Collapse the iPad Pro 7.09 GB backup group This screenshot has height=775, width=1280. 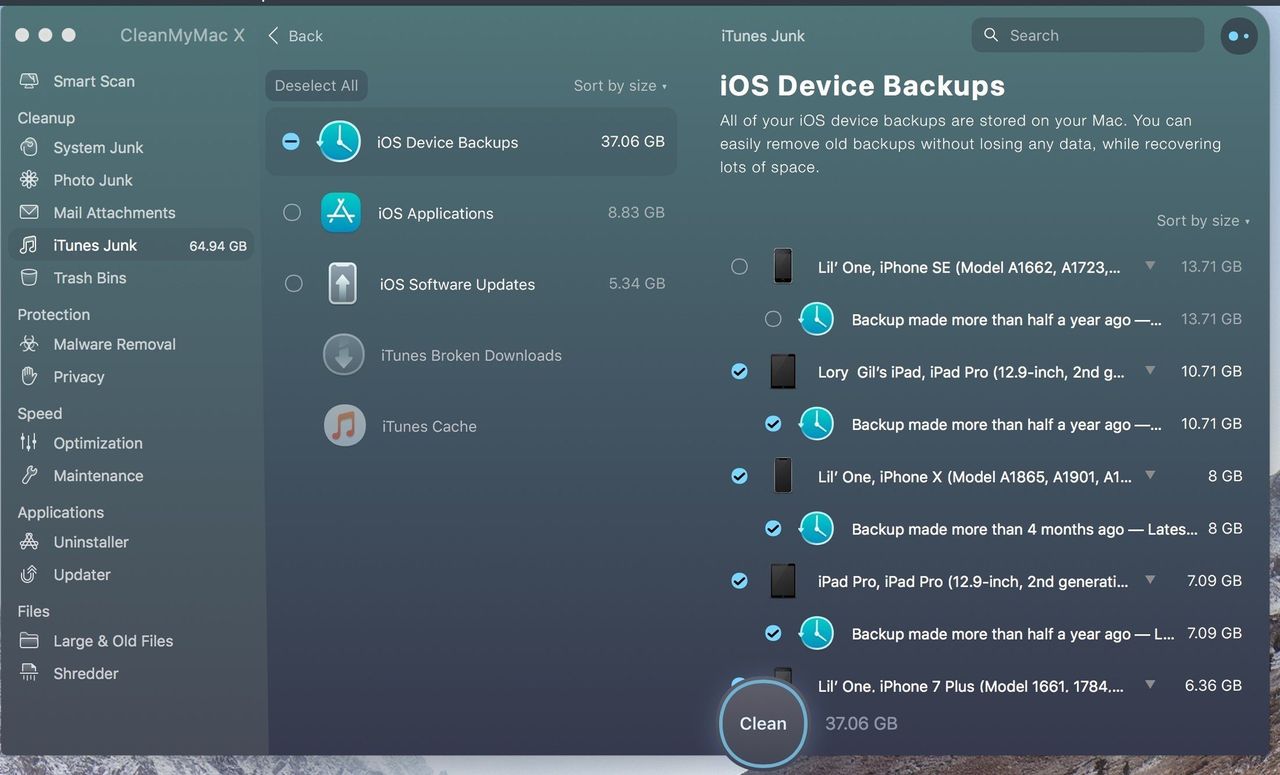pos(1150,580)
